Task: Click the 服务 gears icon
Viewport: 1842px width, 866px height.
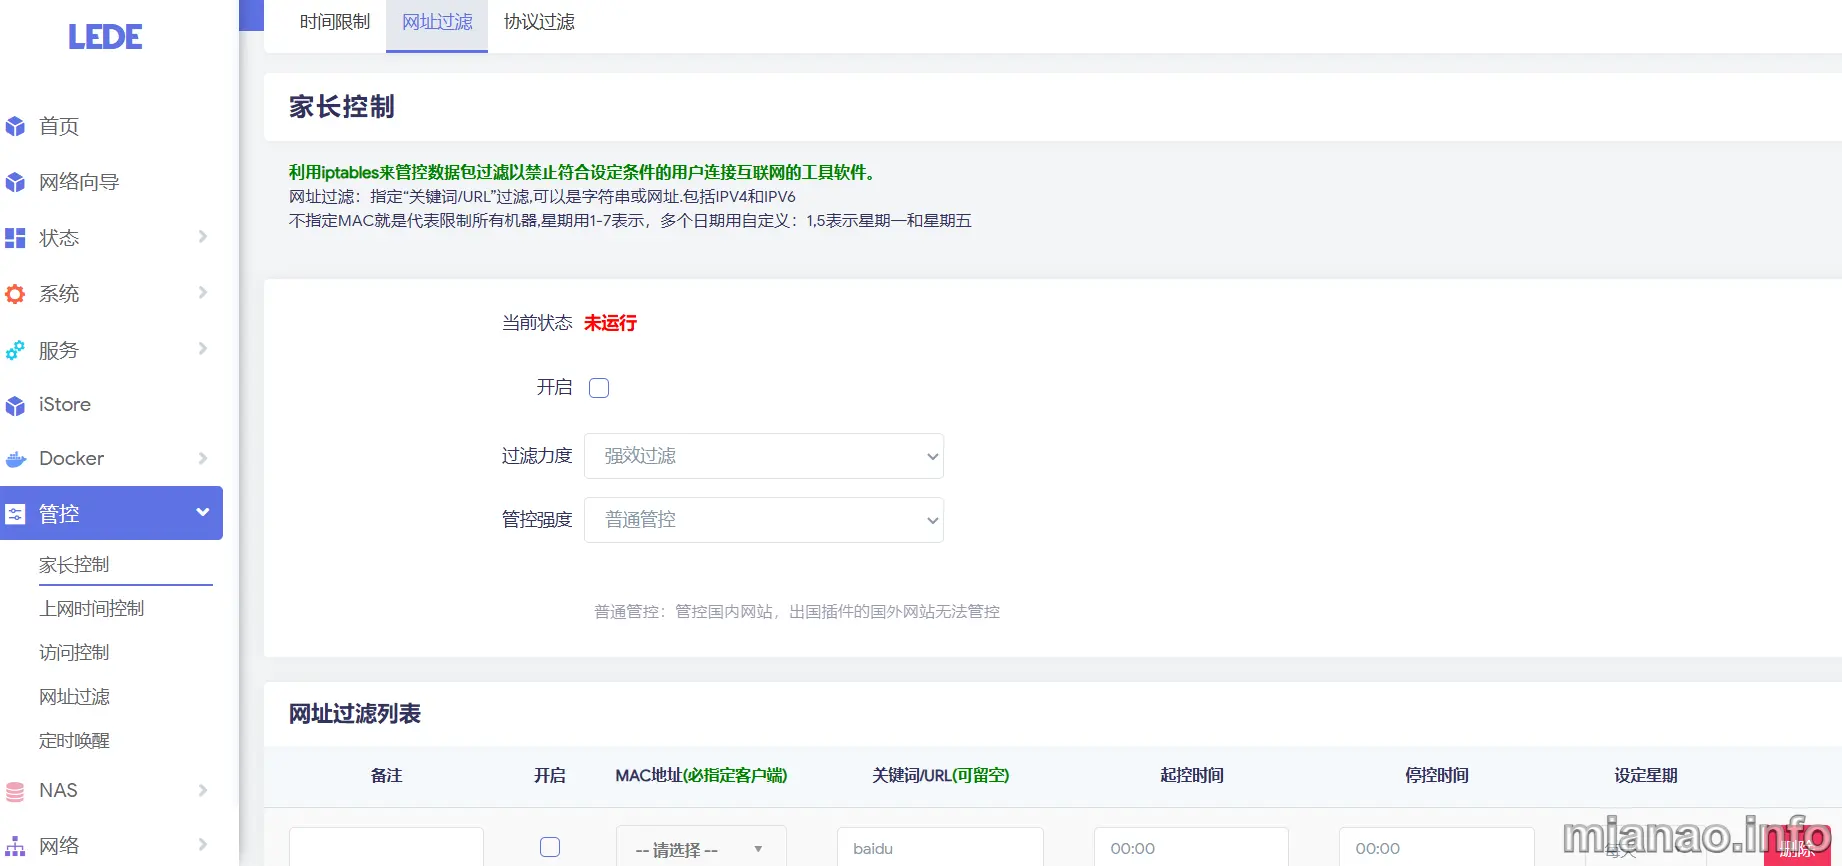Action: [15, 350]
